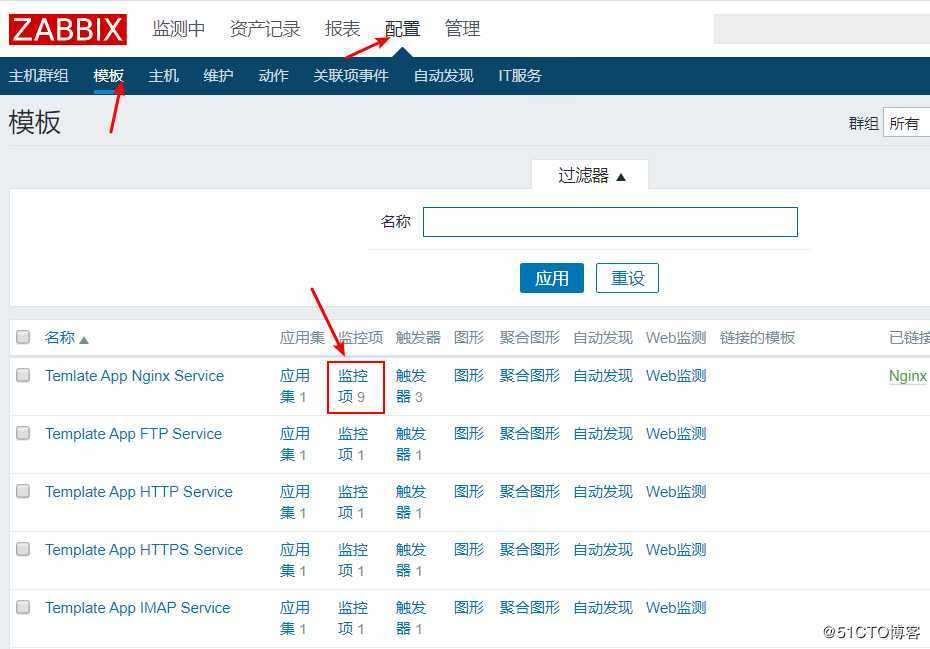Collapse the 过滤器 filter panel
Screen dimensions: 930x649
coord(590,174)
